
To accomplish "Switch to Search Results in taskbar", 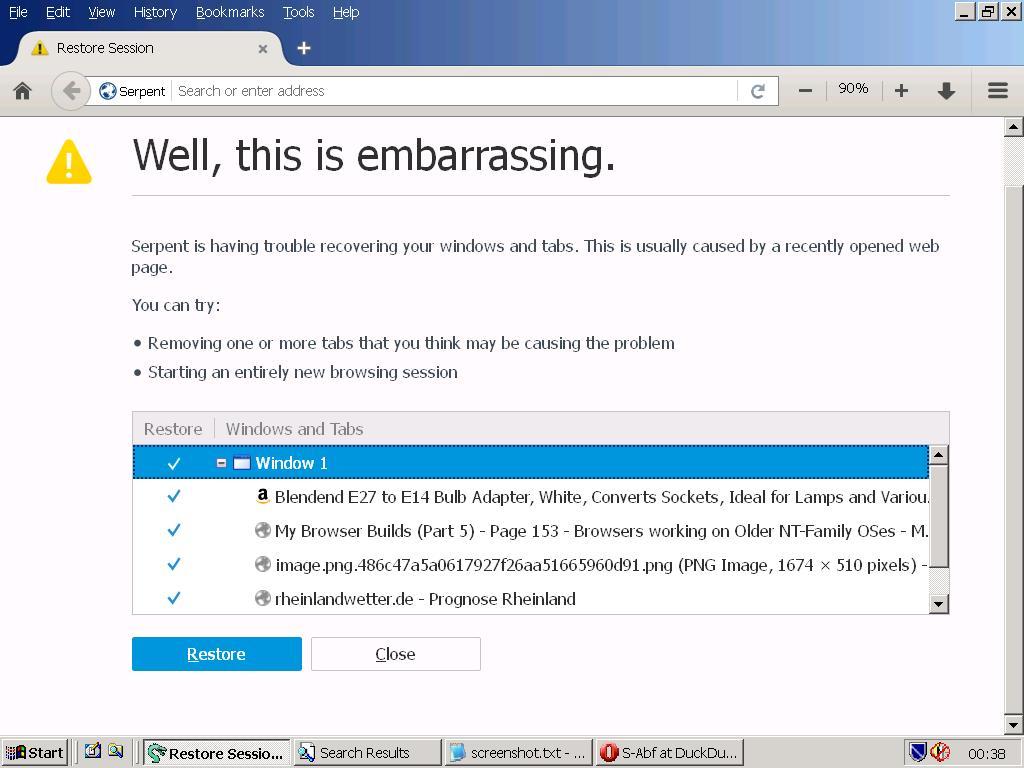I will click(x=367, y=753).
